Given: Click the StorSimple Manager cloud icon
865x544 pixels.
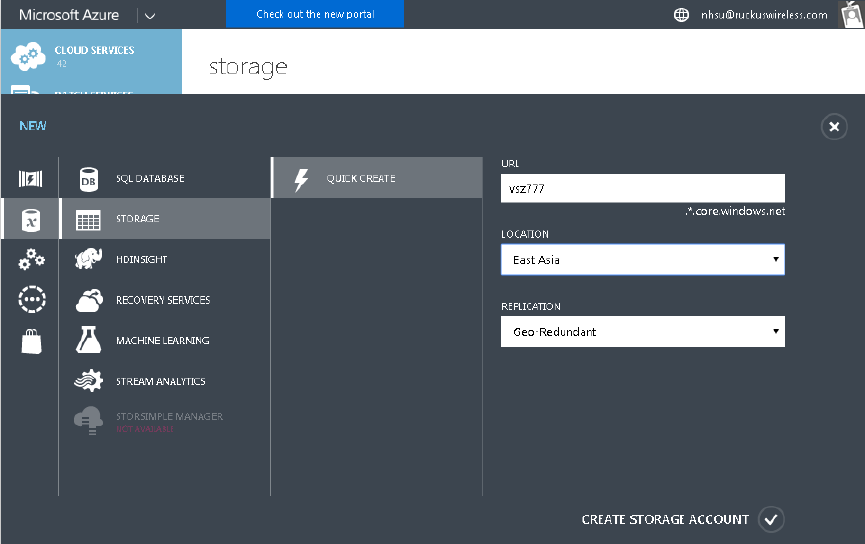Looking at the screenshot, I should [x=88, y=420].
